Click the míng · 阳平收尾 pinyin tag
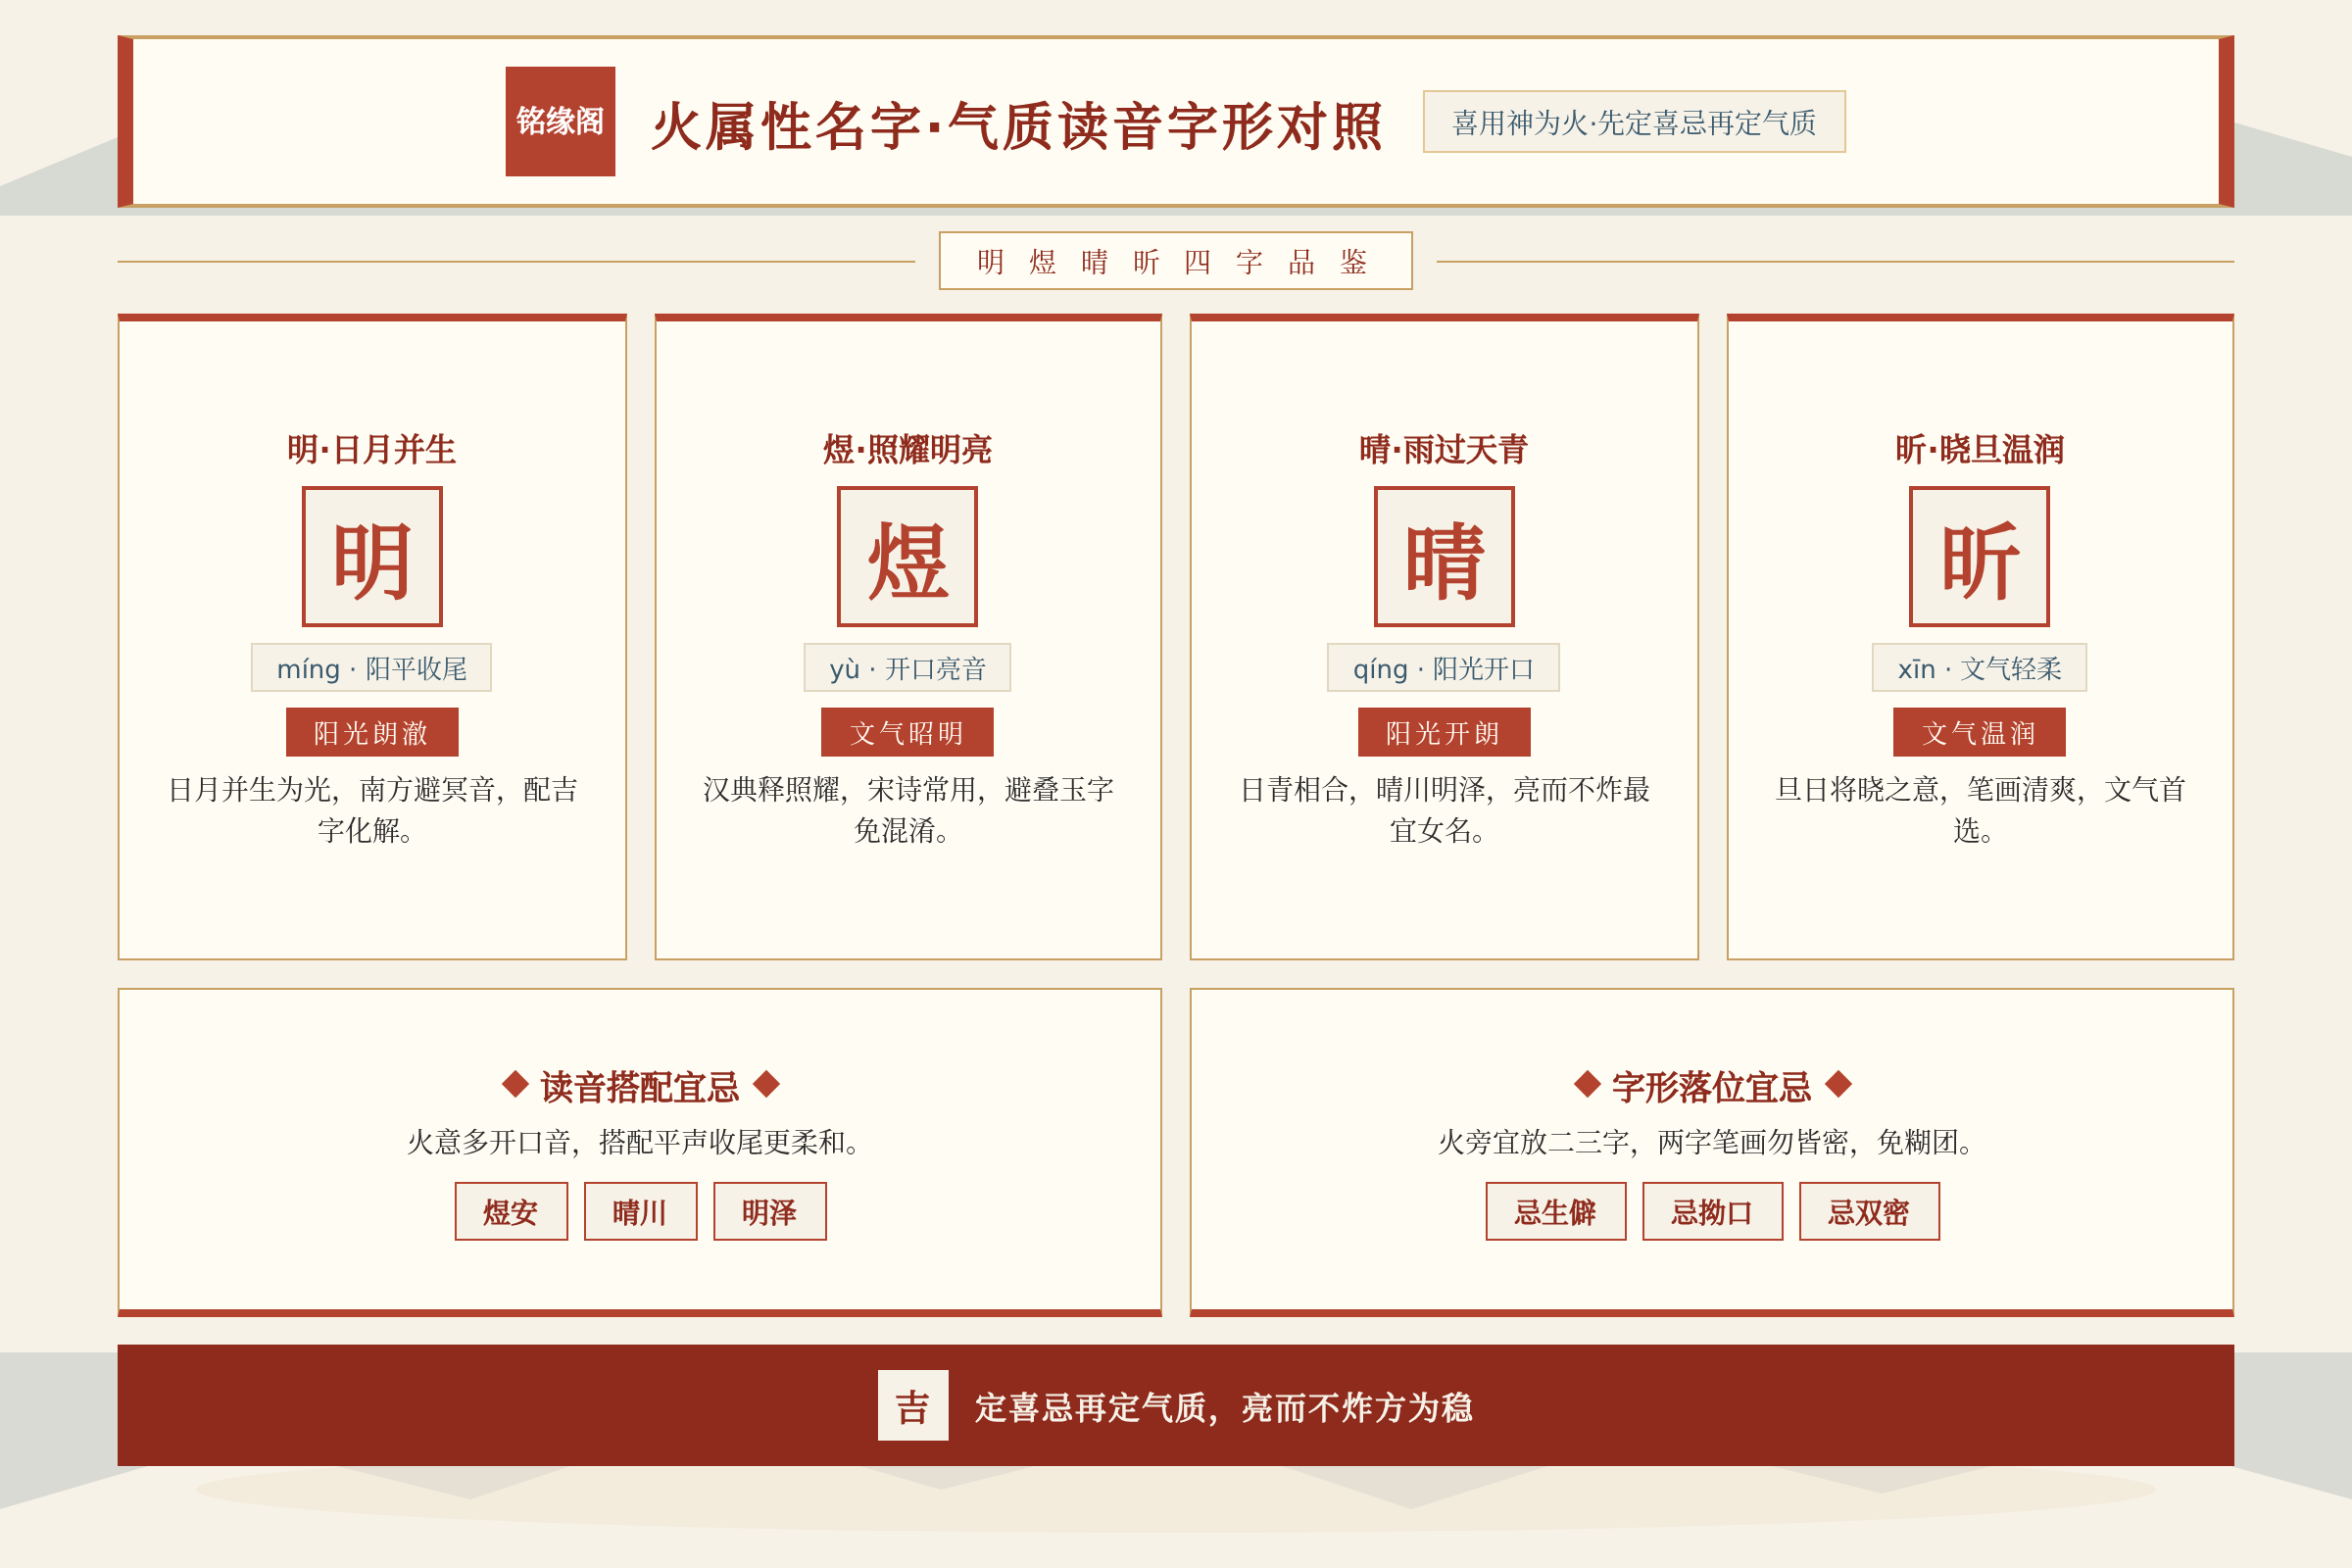 [x=371, y=667]
